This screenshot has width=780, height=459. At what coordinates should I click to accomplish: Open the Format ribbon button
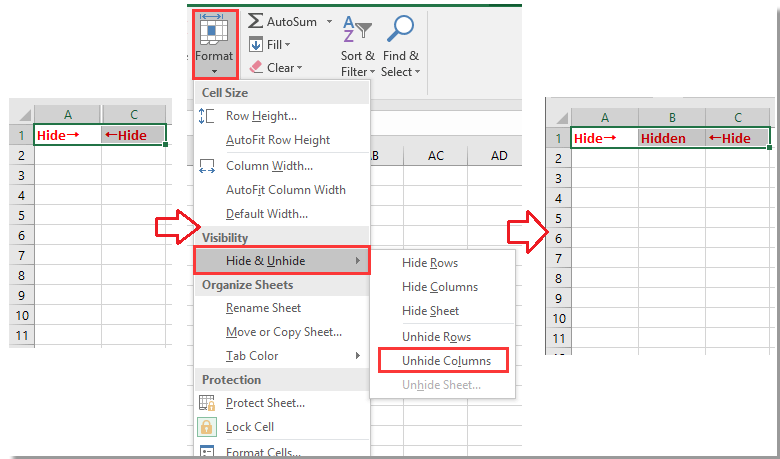pos(214,44)
